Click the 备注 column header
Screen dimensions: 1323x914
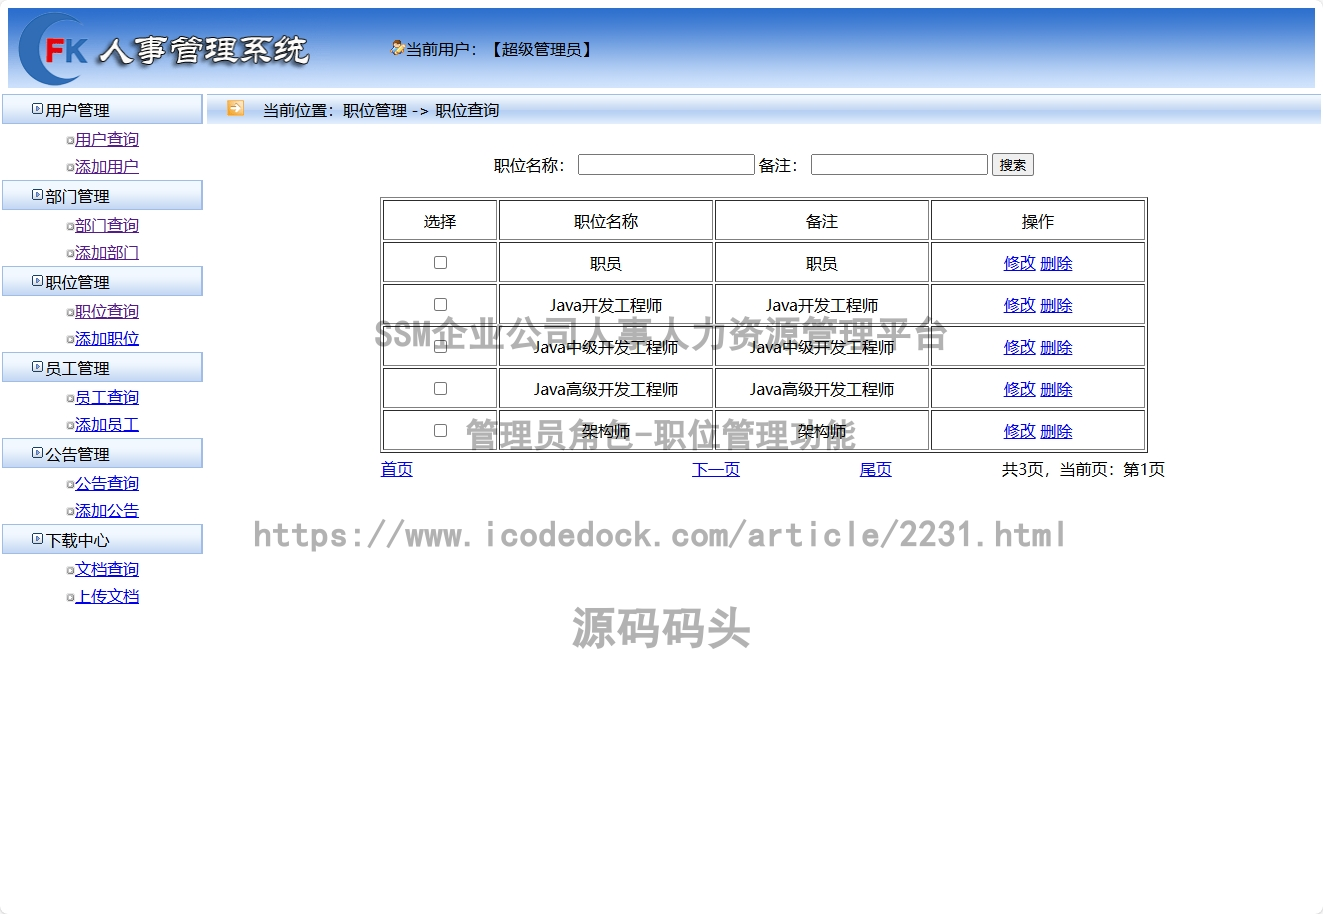coord(822,221)
